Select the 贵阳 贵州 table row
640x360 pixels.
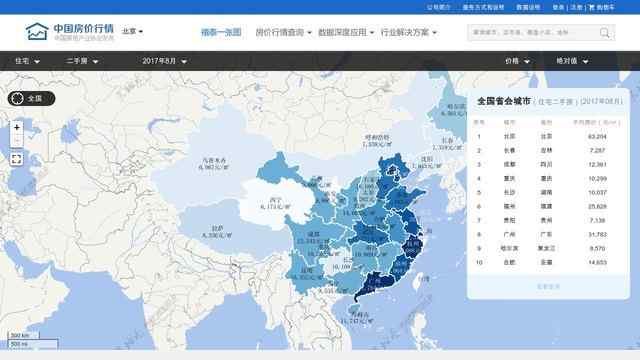[548, 220]
